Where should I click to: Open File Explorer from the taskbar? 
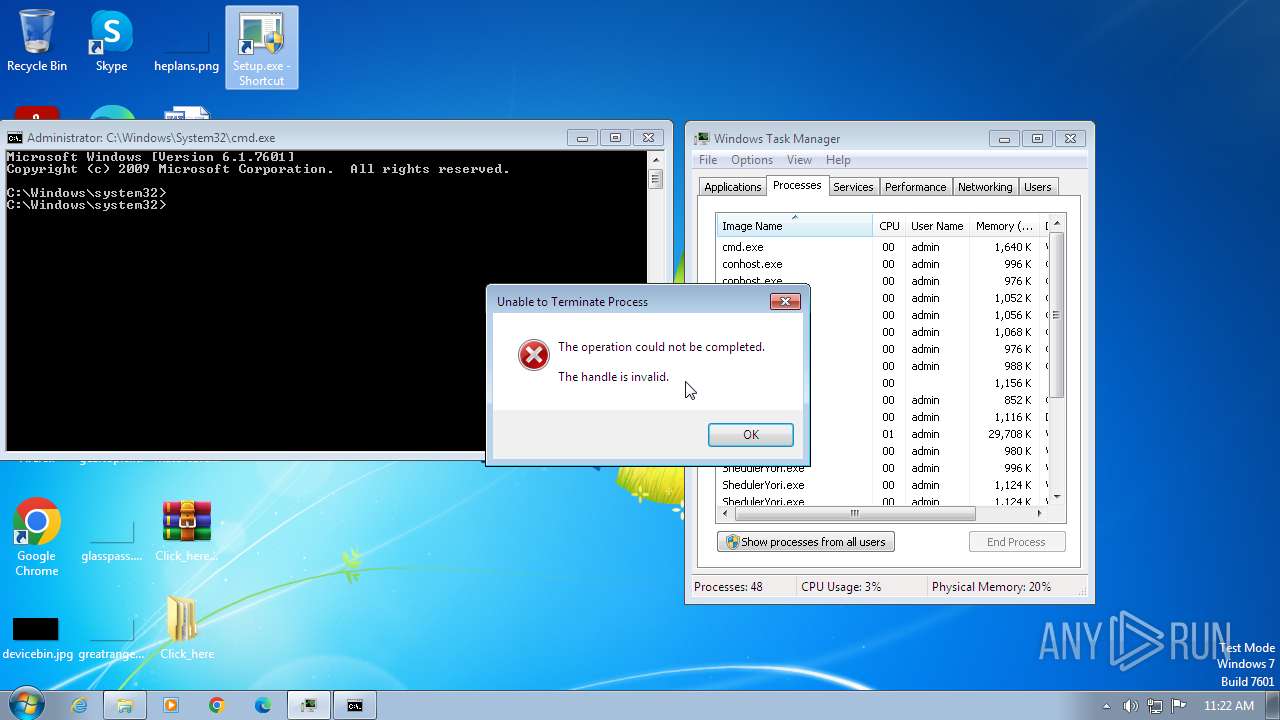(x=125, y=705)
